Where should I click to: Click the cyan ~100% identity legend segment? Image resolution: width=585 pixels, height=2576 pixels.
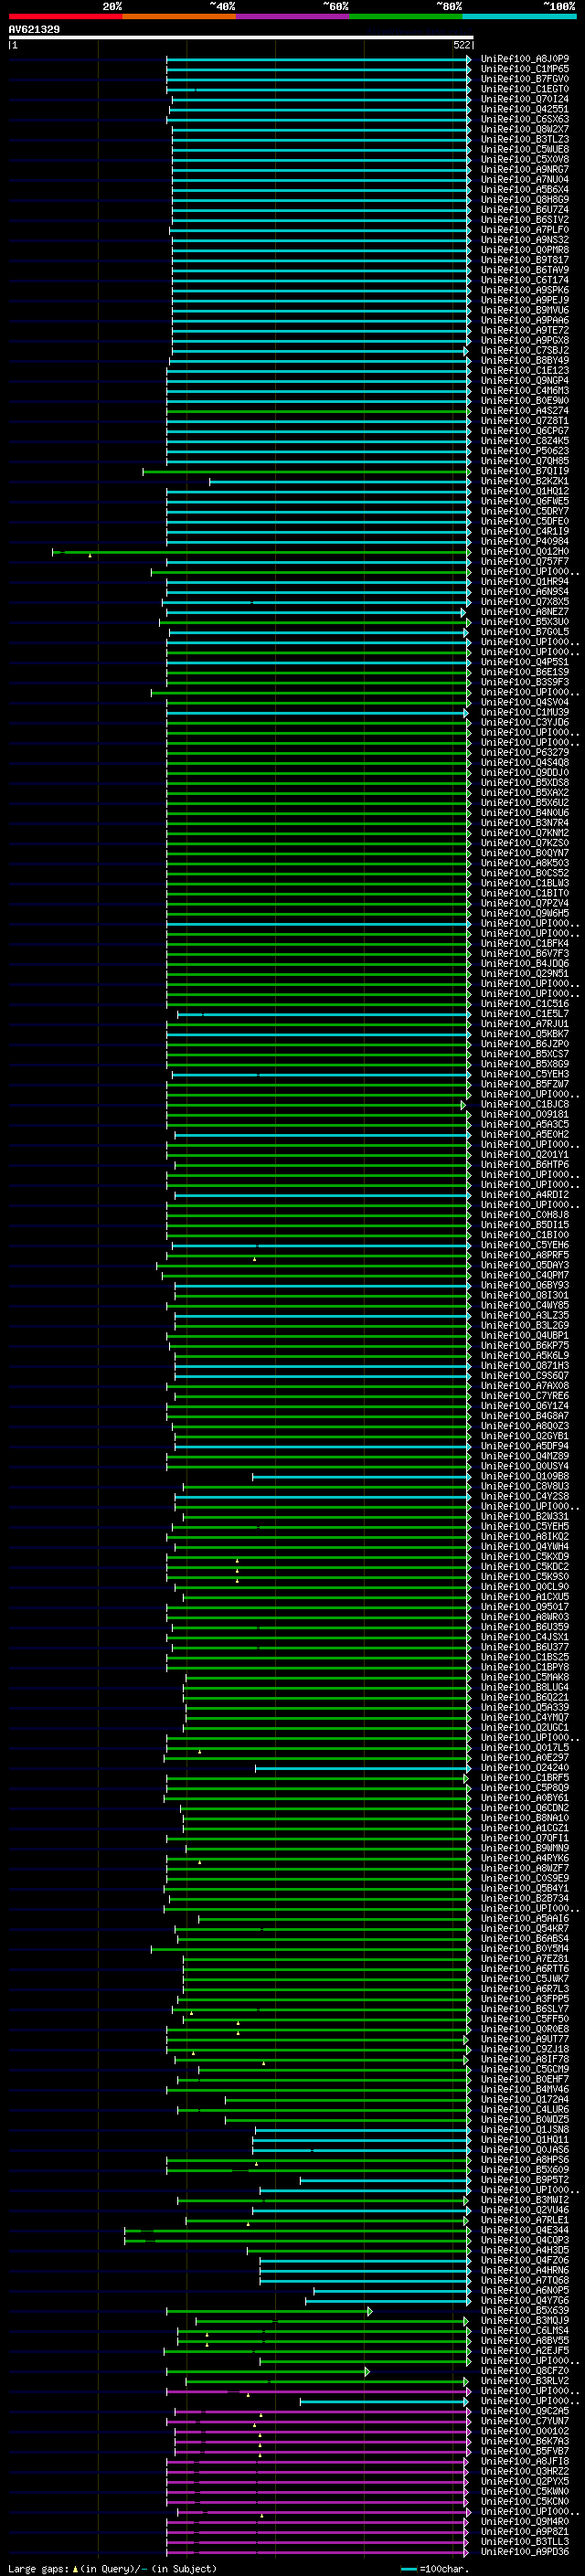(x=519, y=16)
